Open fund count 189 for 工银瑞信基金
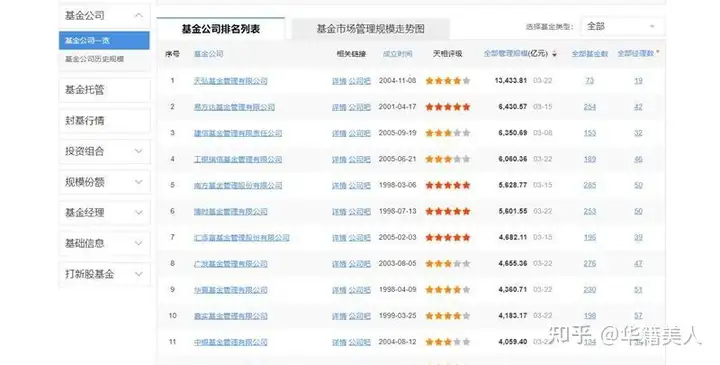 (590, 159)
